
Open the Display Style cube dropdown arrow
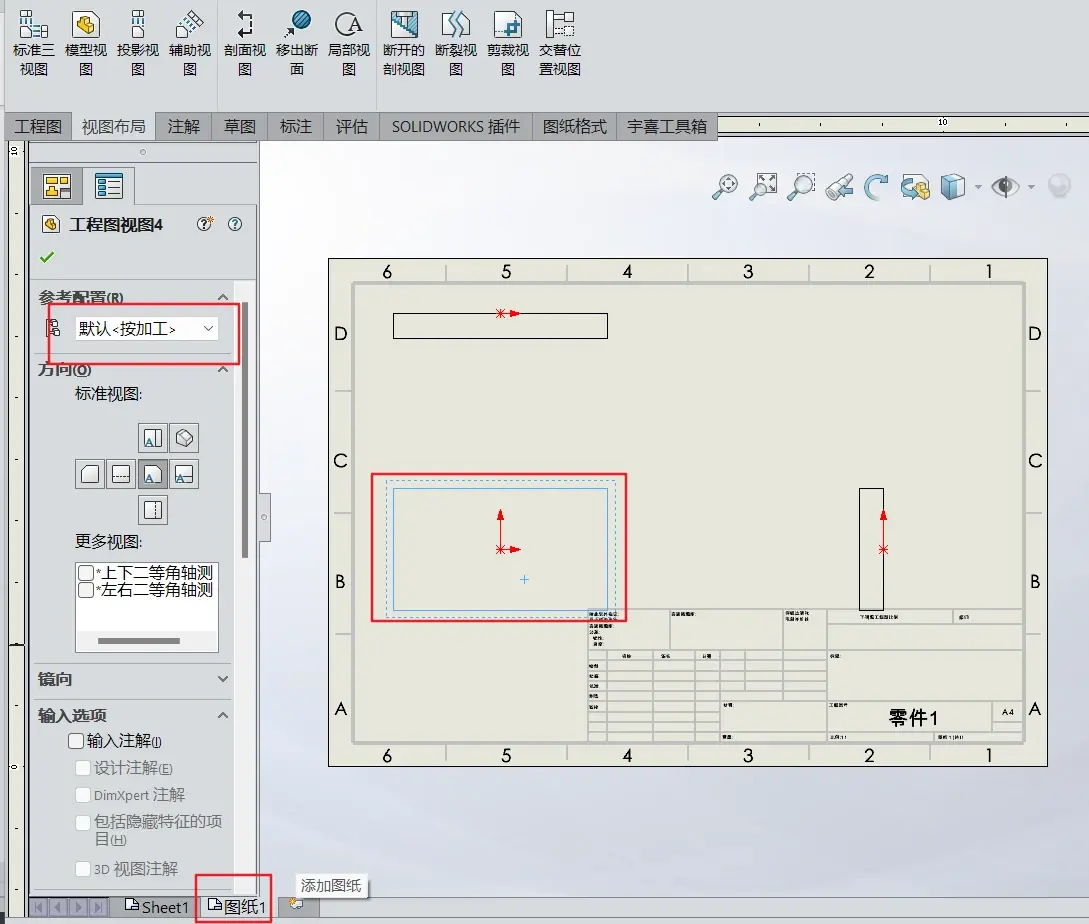coord(979,187)
